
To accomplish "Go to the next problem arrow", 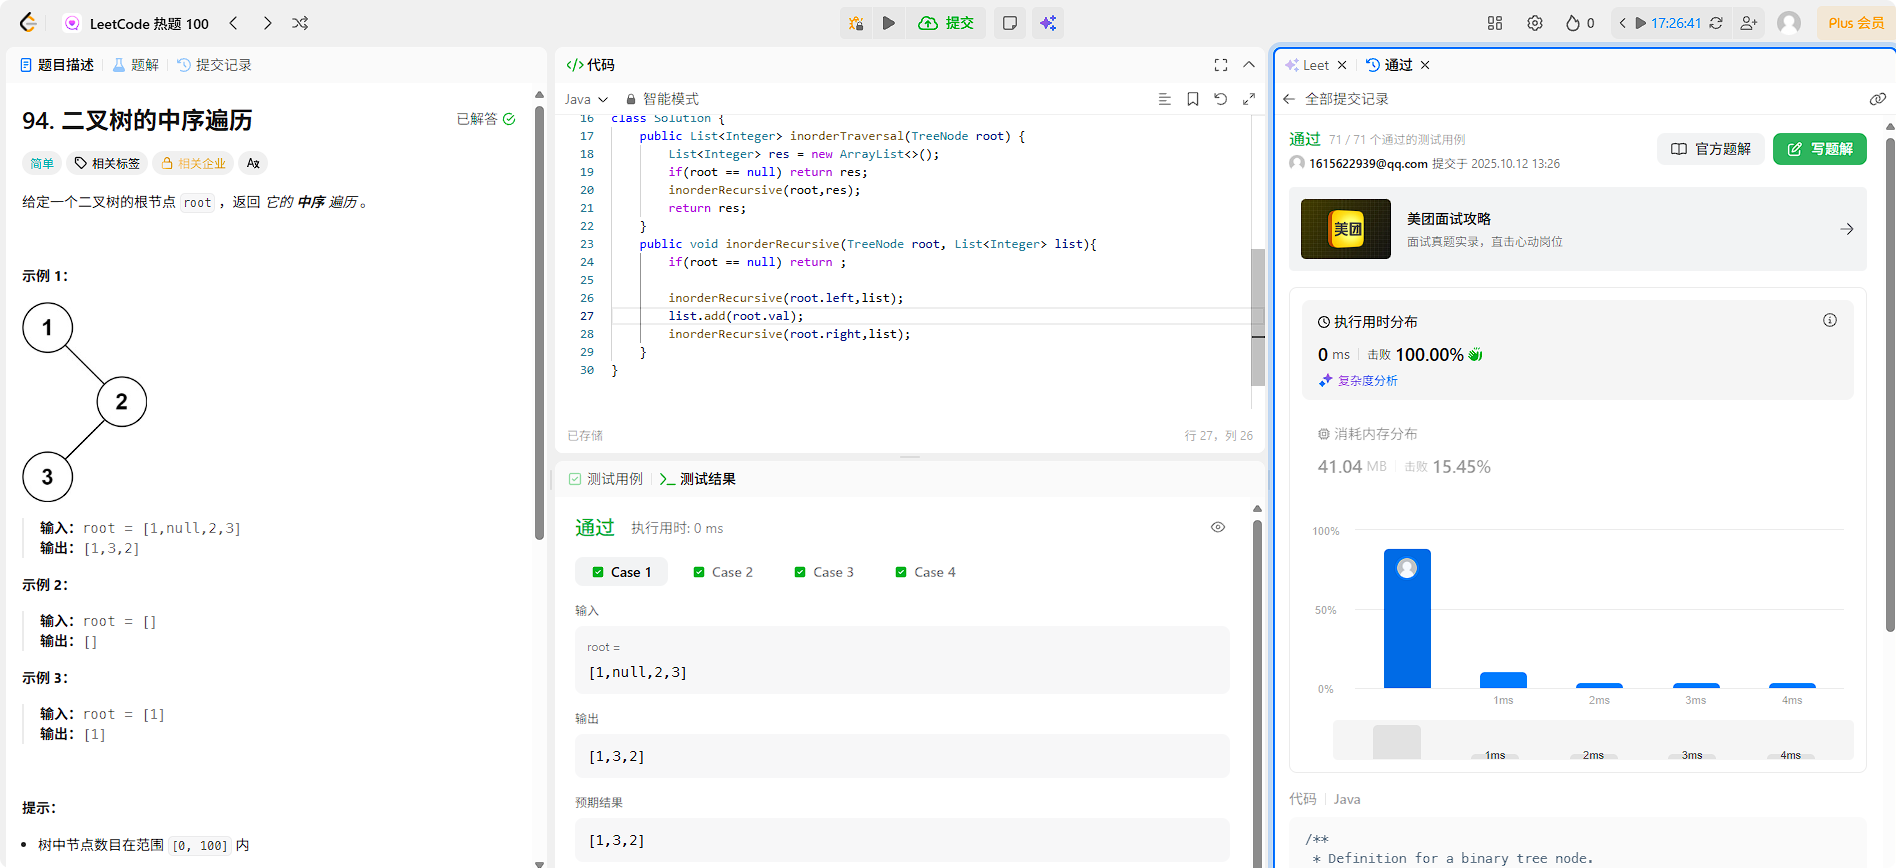I will point(267,23).
